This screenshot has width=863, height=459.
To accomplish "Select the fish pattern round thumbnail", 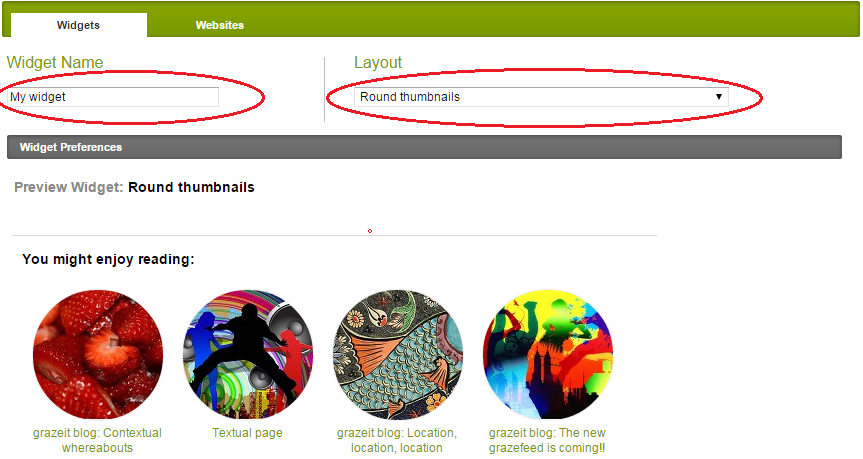I will (398, 354).
